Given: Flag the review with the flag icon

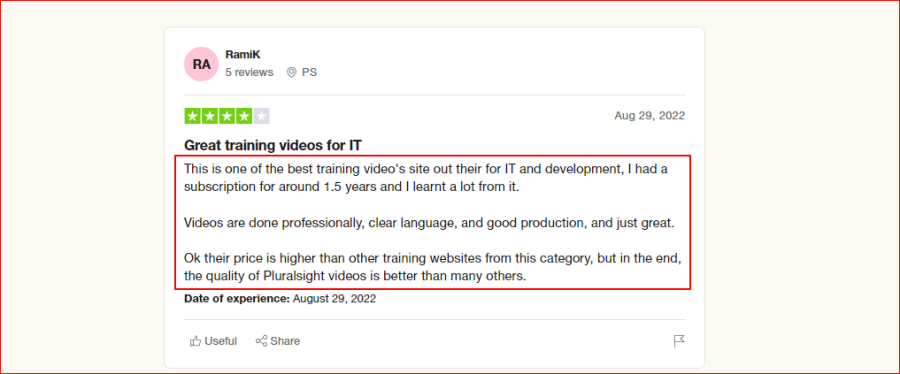Looking at the screenshot, I should tap(679, 341).
